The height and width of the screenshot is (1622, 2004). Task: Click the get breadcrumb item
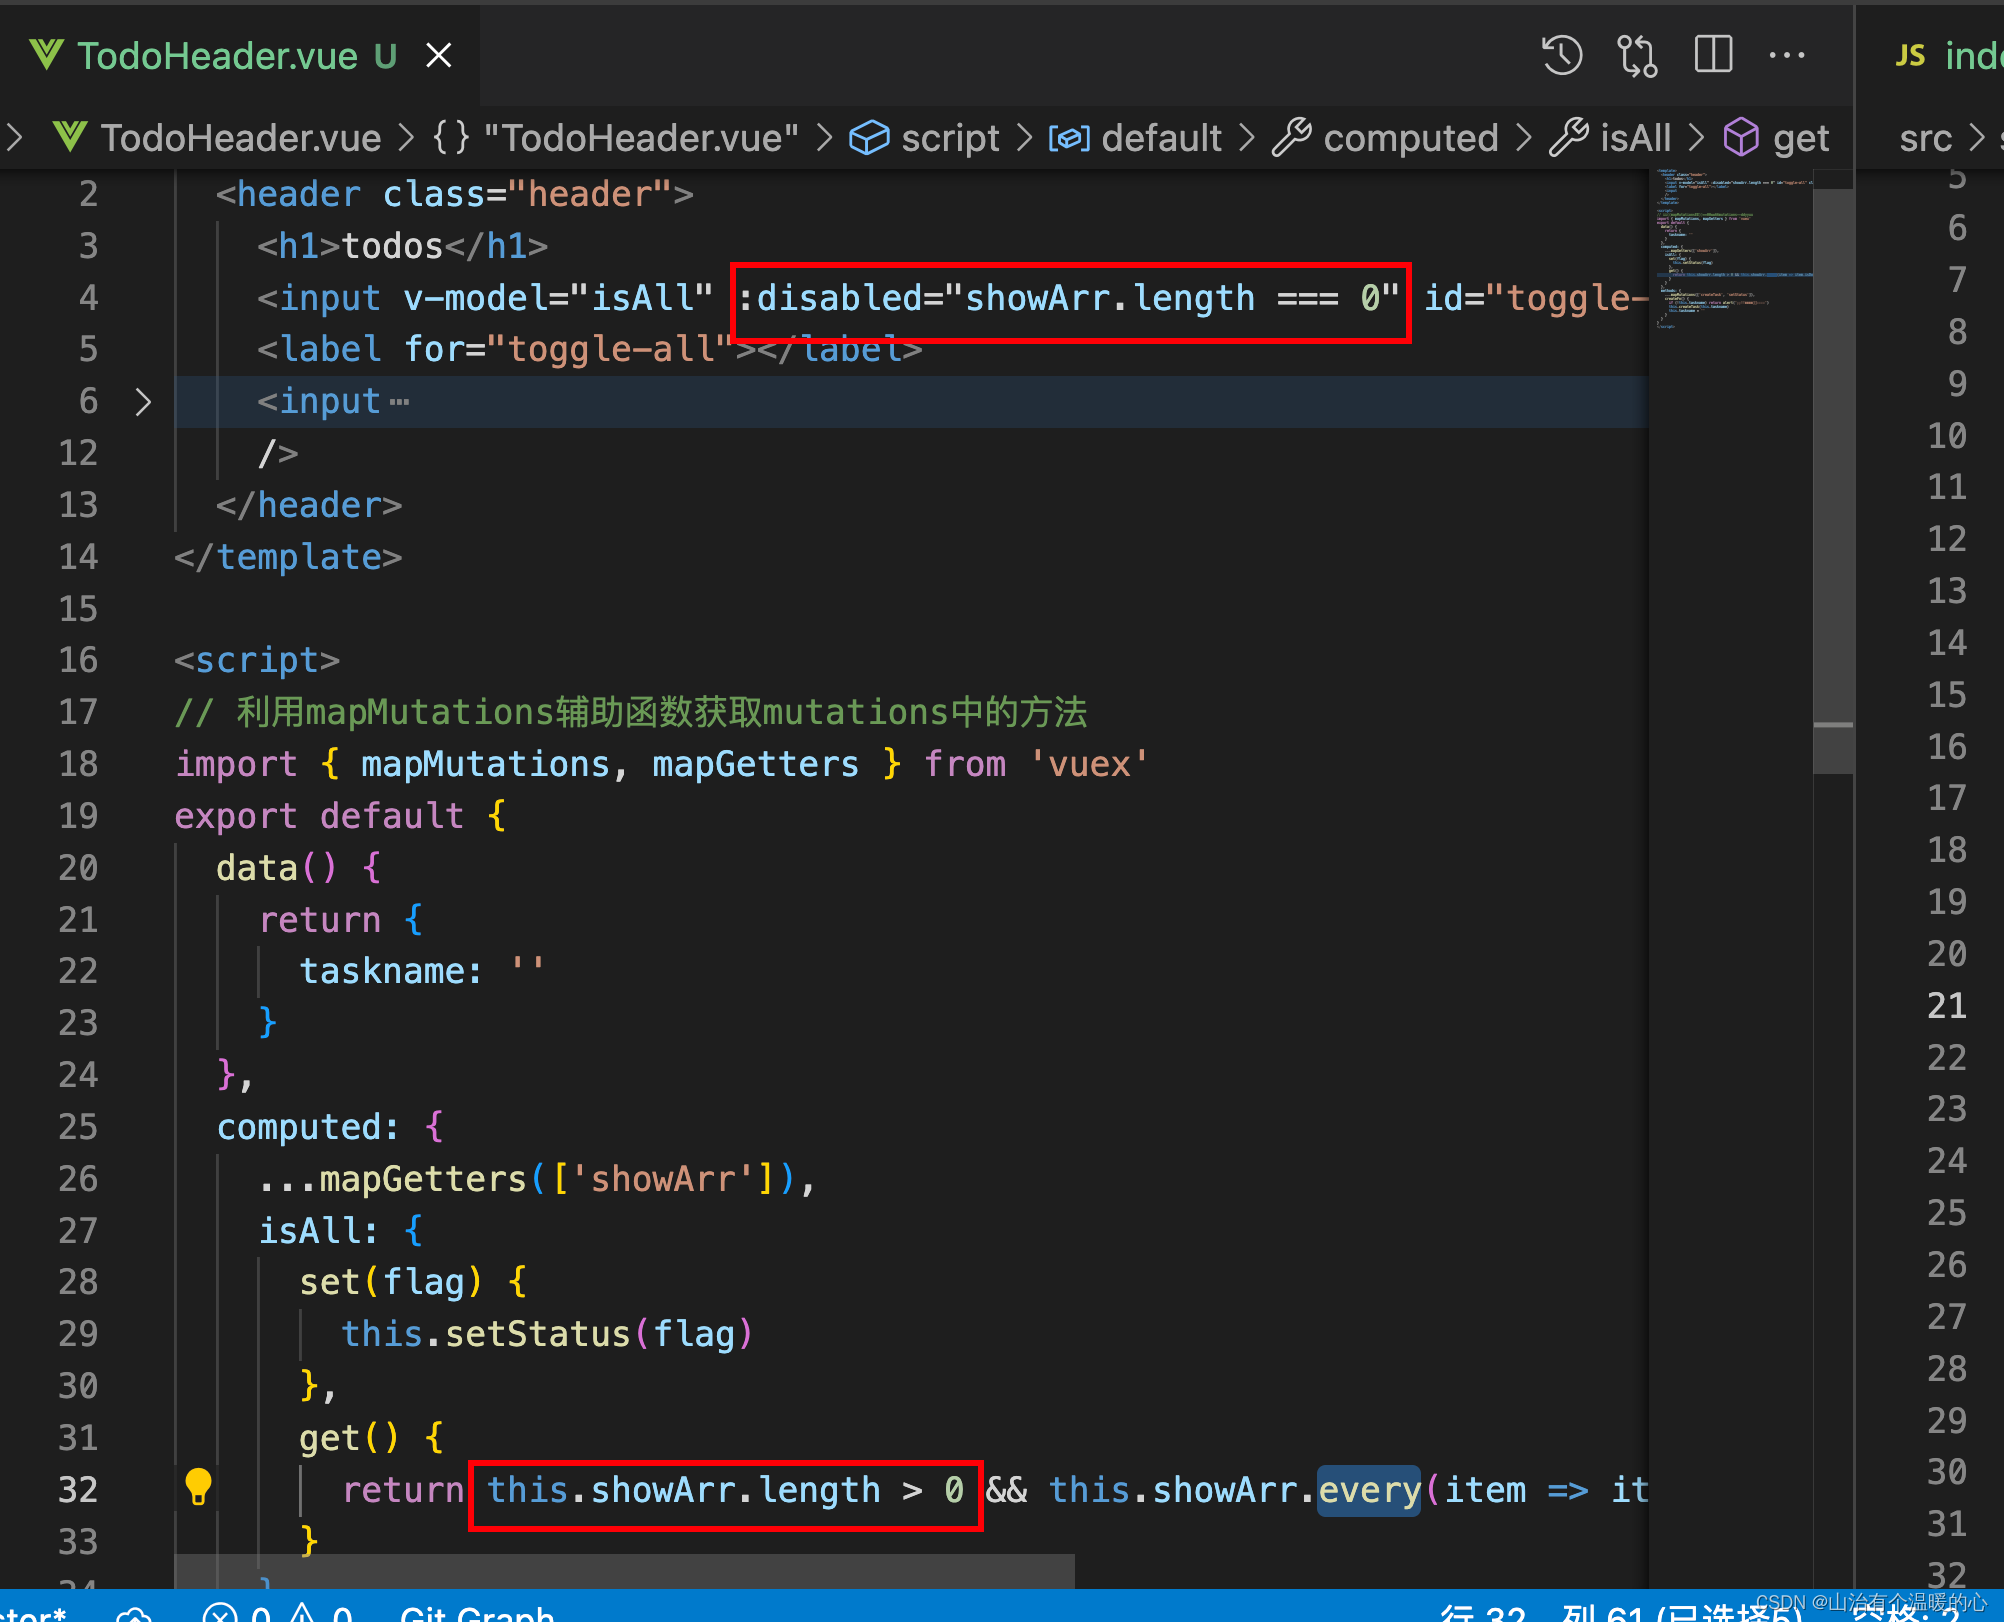1799,137
